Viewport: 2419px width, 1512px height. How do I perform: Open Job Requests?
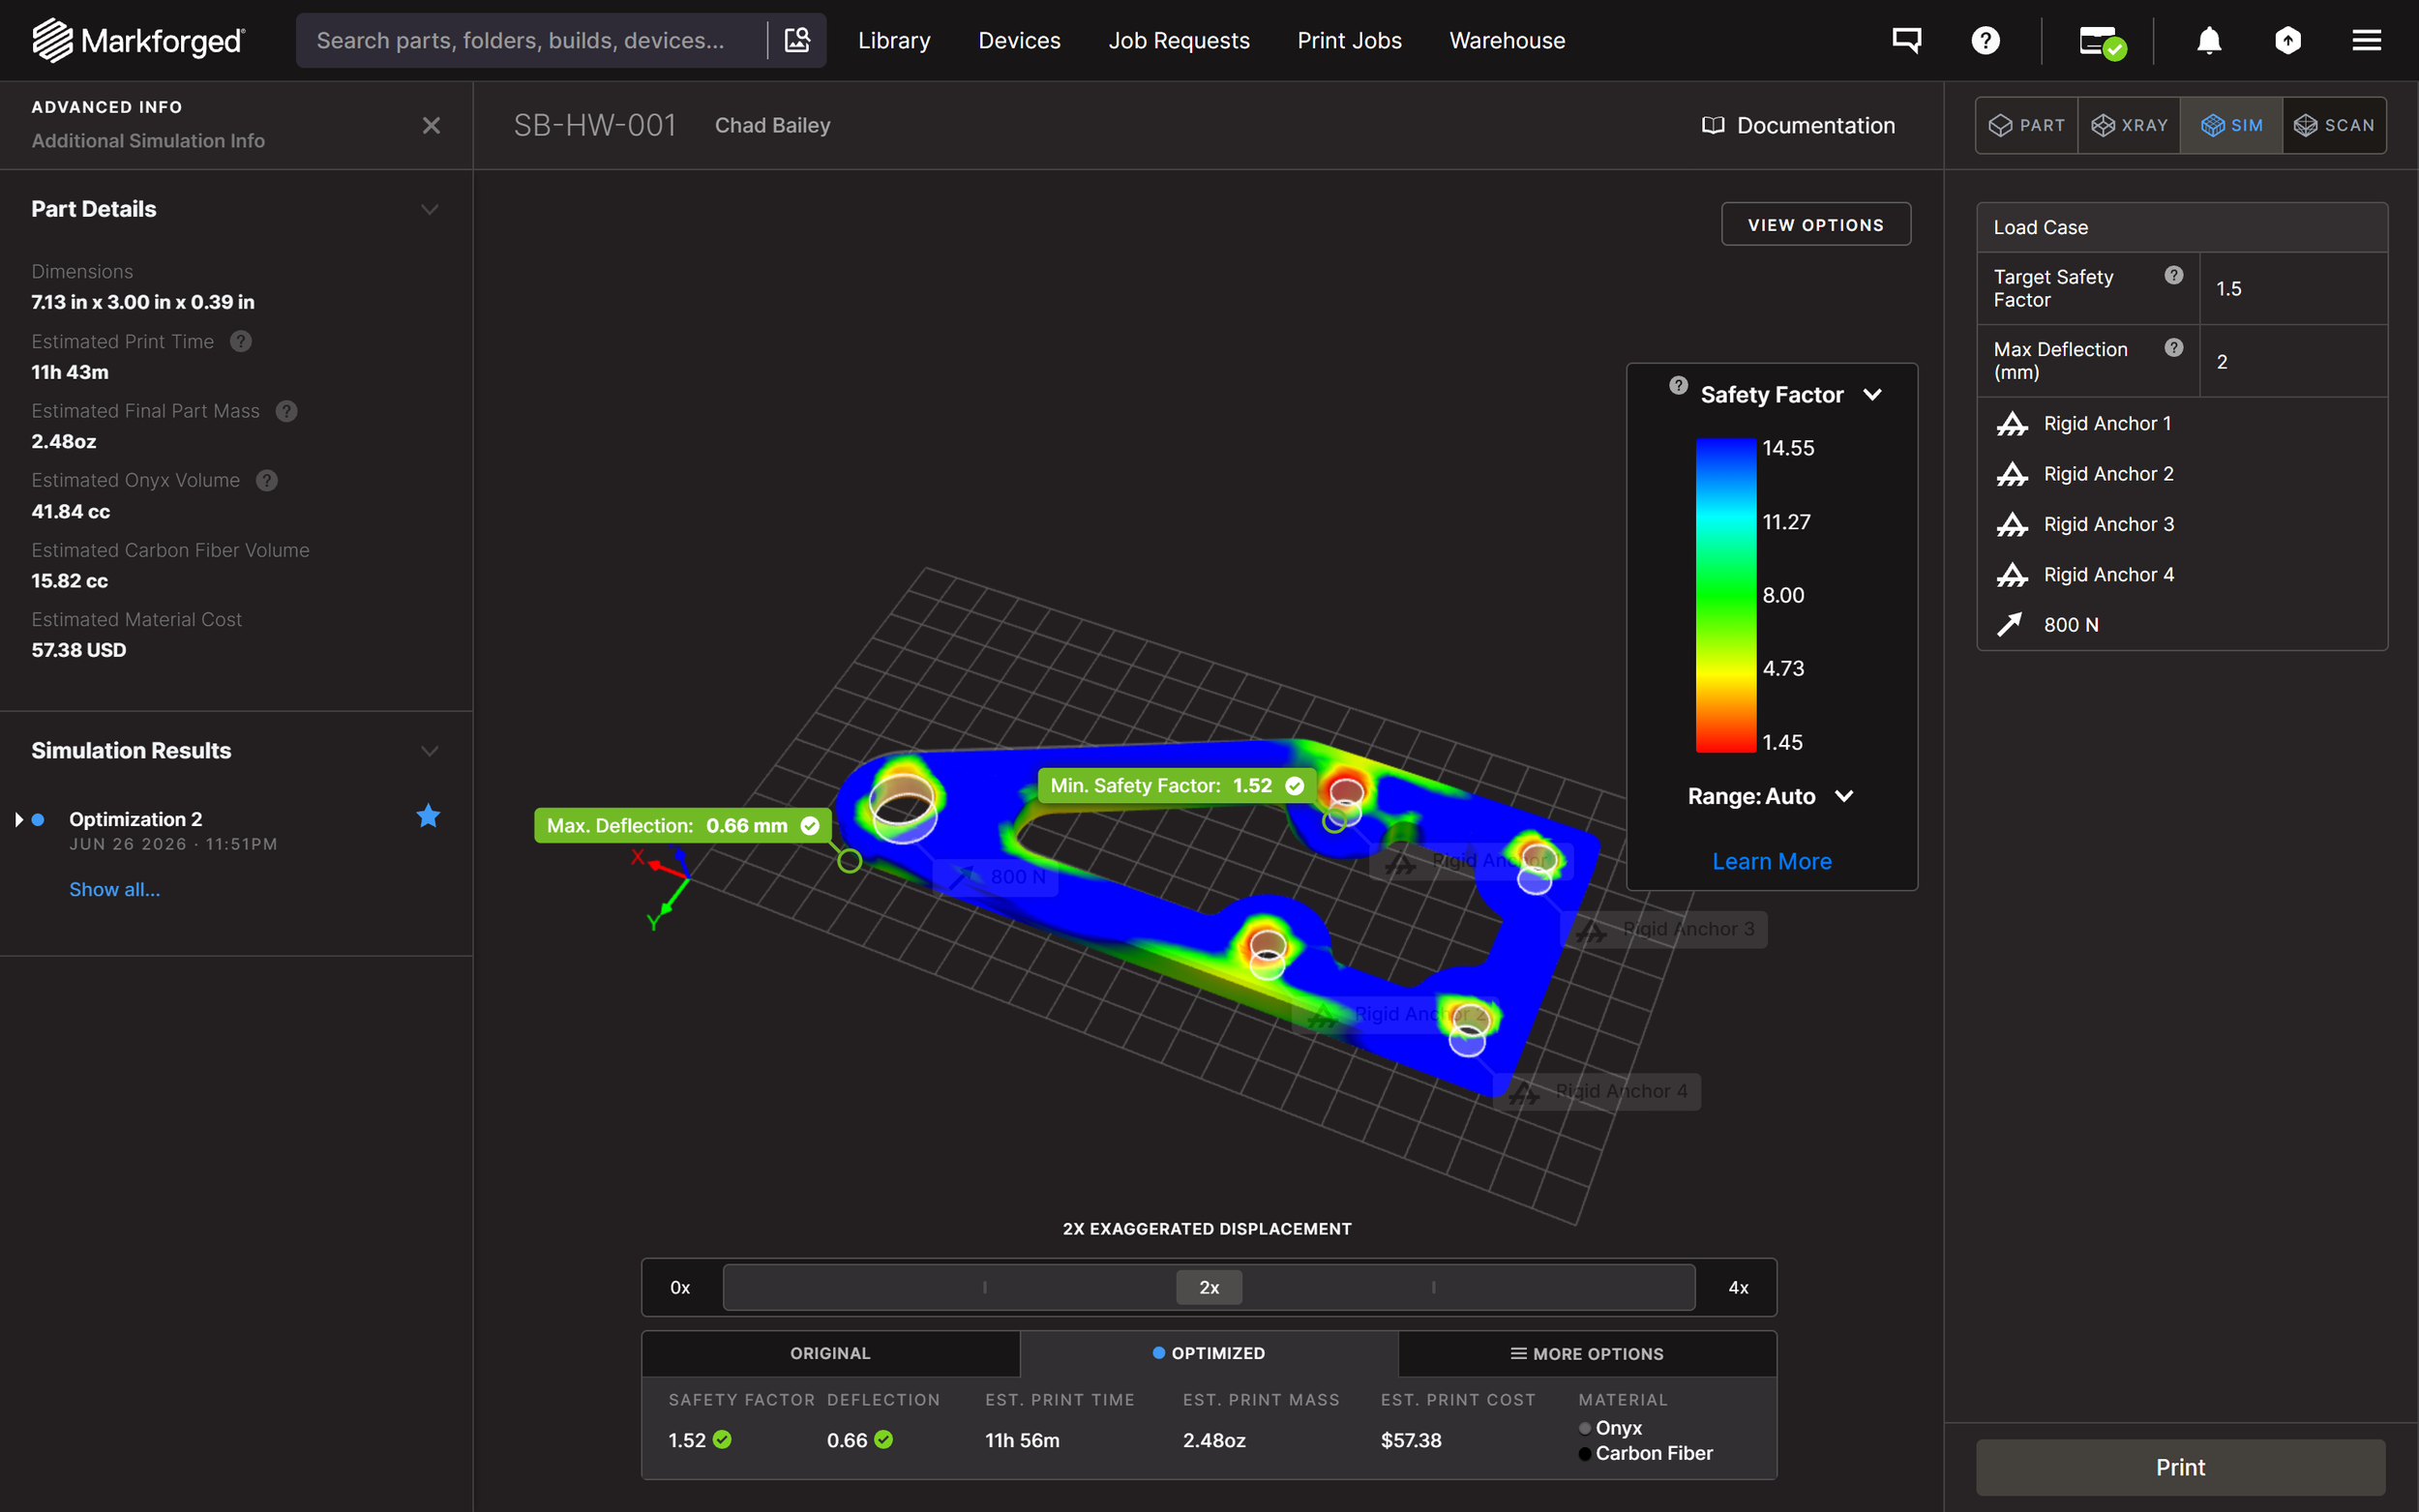tap(1179, 40)
